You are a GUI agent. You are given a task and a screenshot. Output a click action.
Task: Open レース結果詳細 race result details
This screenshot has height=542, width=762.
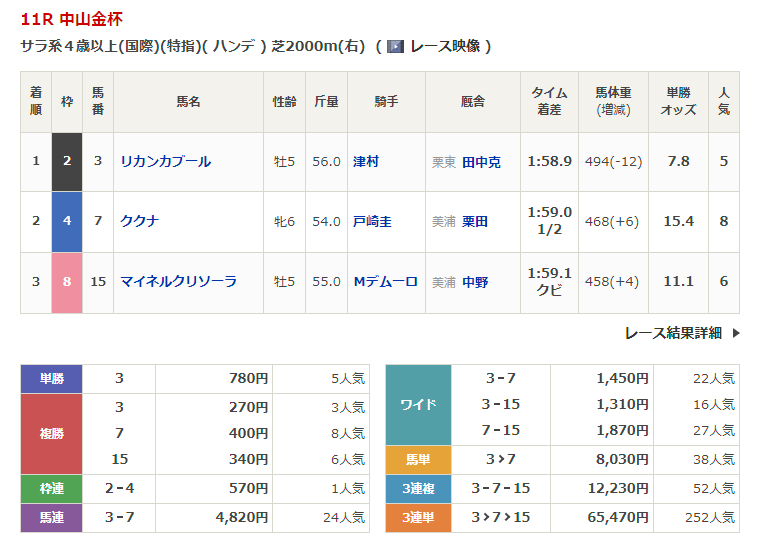(x=673, y=333)
